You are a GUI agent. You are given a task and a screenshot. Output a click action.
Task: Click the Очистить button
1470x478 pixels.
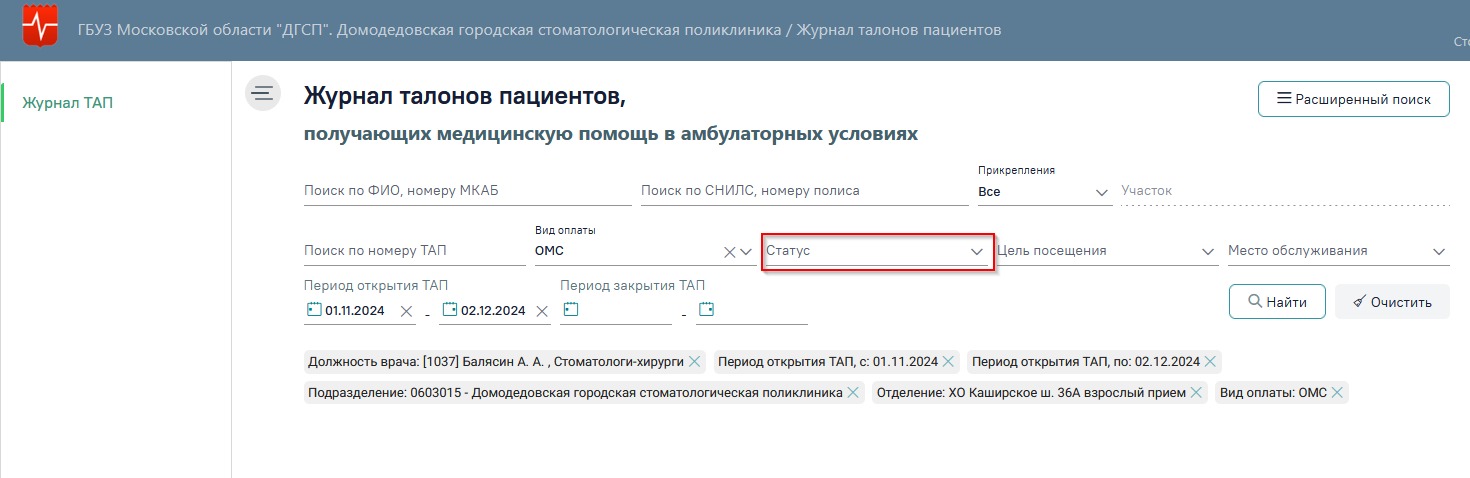tap(1392, 302)
